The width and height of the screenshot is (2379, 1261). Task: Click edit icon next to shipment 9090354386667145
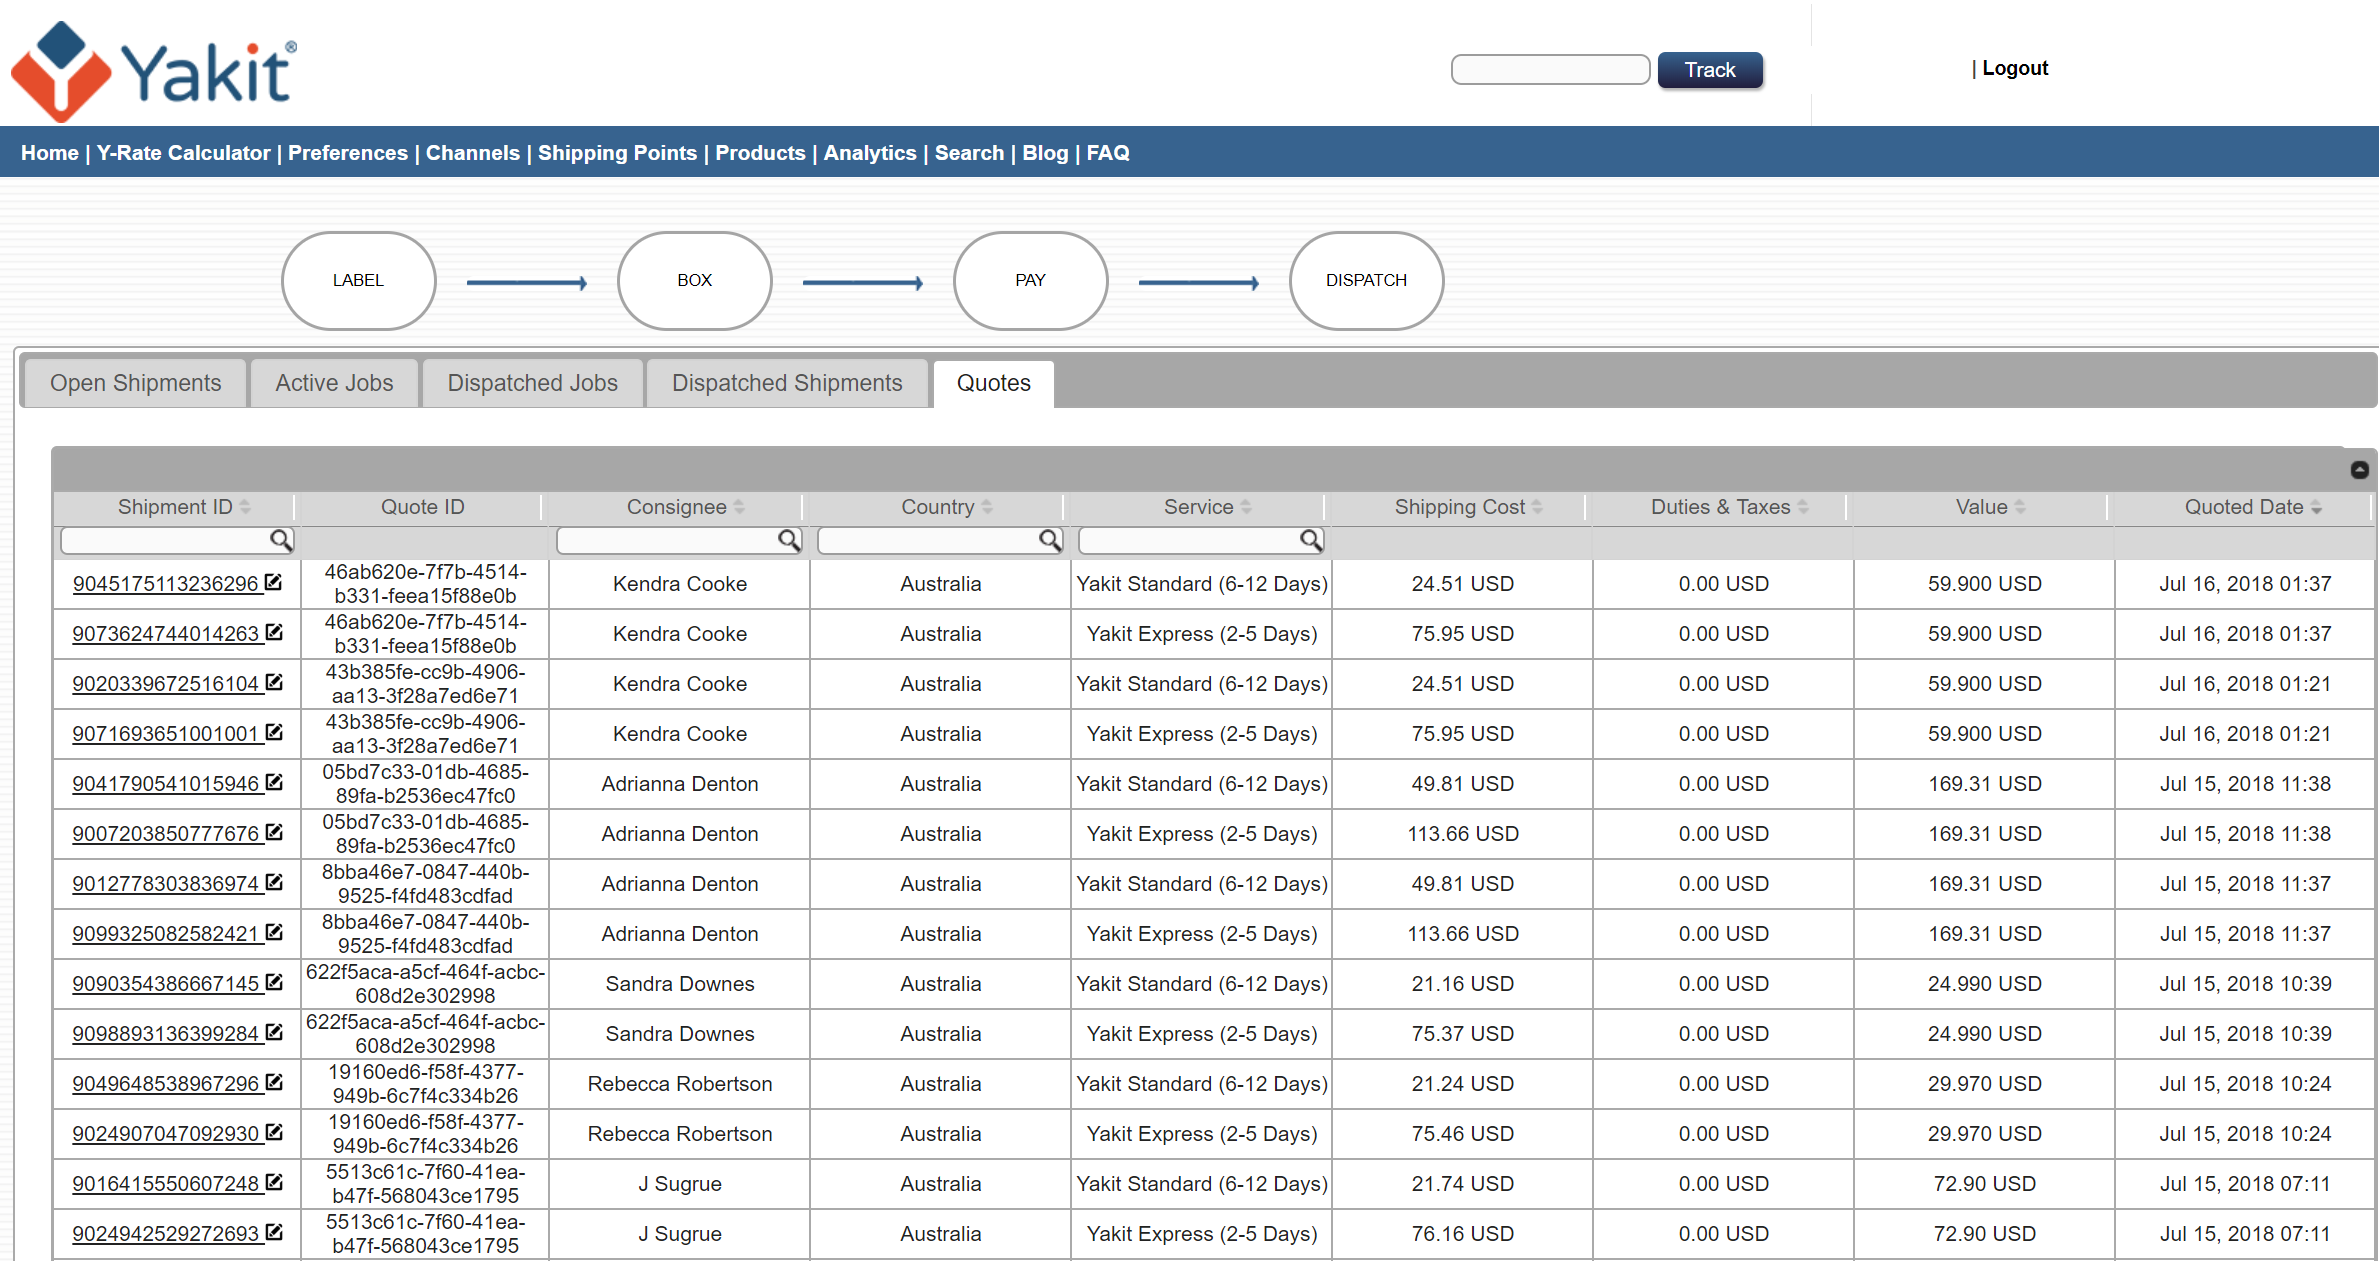pos(274,982)
